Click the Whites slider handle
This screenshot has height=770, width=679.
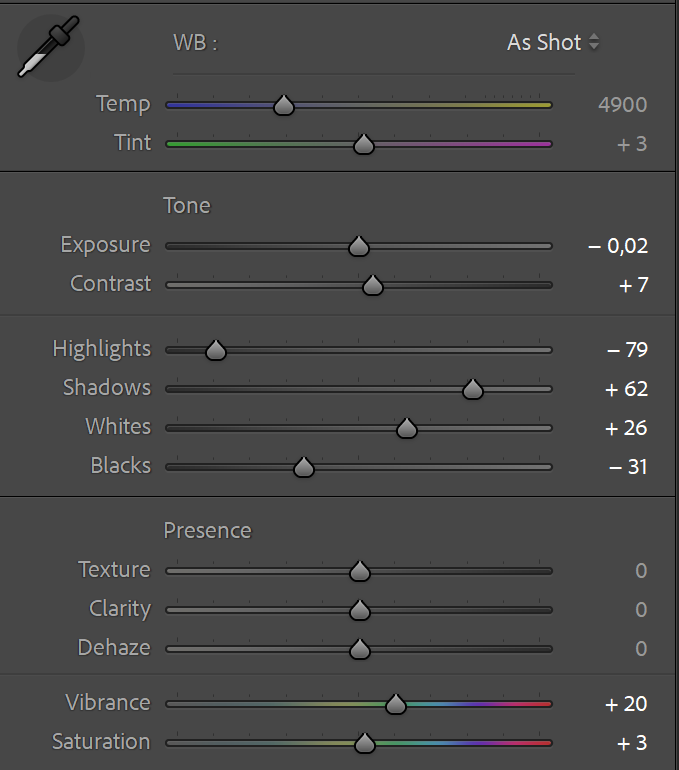click(406, 428)
